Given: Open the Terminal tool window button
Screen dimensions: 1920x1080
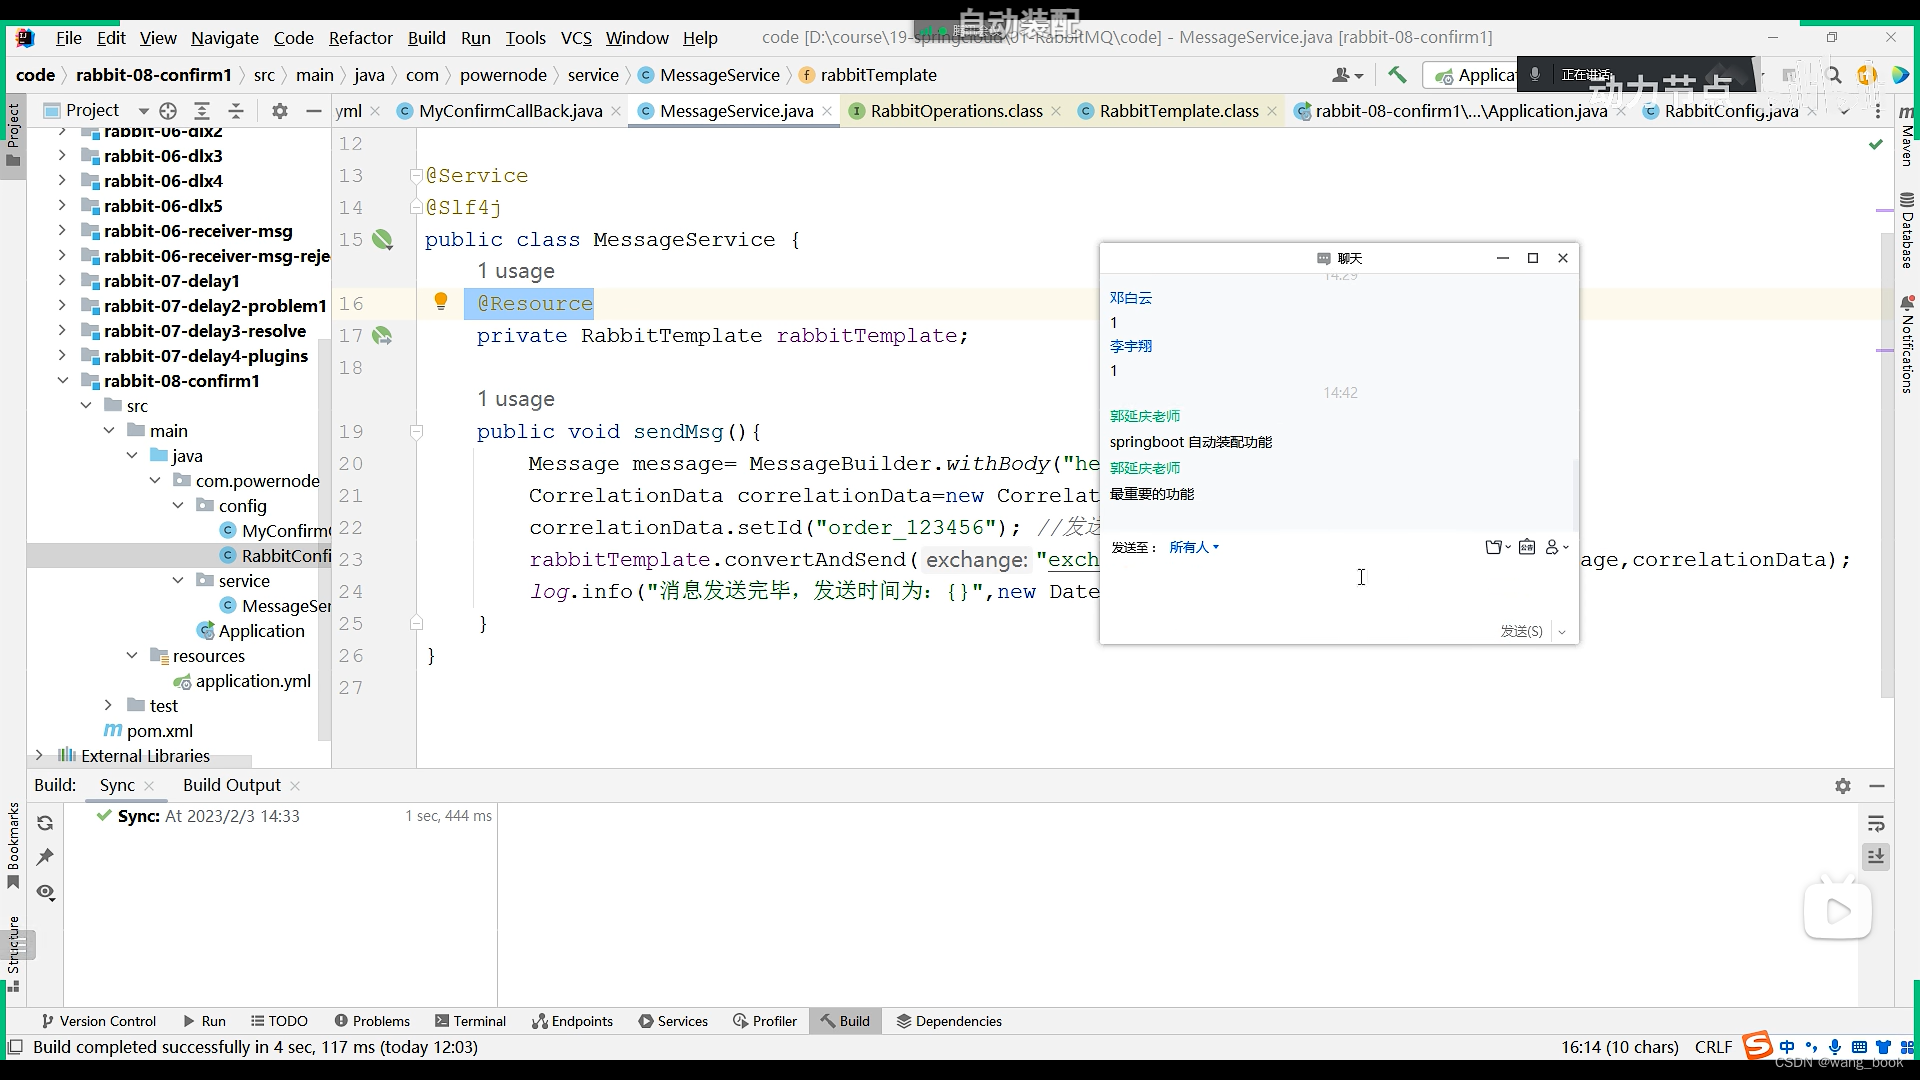Looking at the screenshot, I should tap(470, 1021).
